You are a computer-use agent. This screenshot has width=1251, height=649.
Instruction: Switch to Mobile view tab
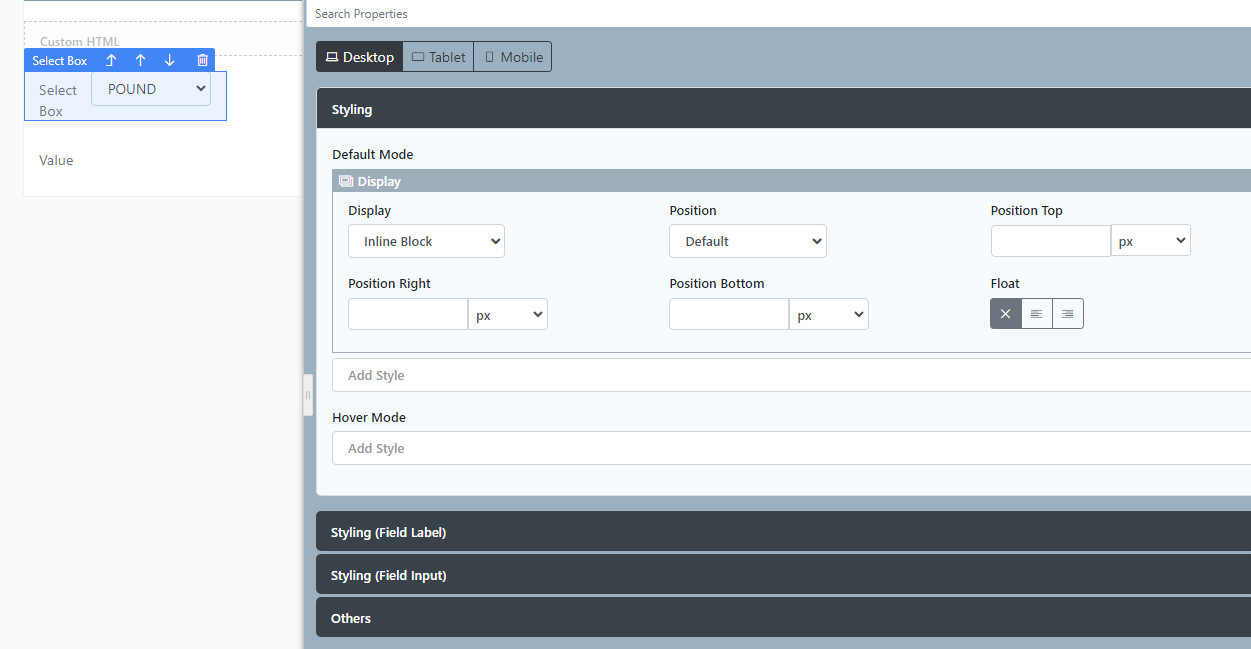513,57
